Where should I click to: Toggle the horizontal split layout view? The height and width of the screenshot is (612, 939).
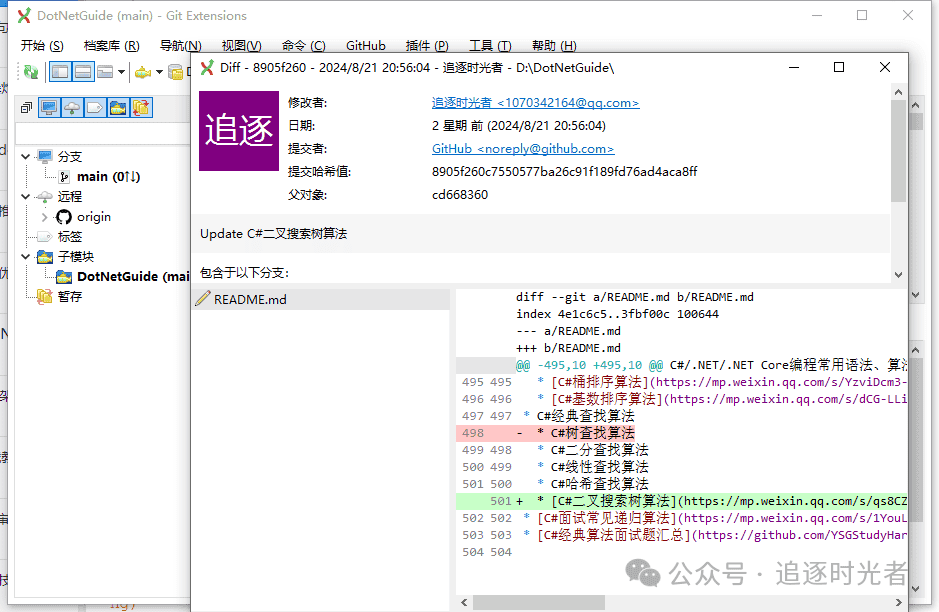click(x=82, y=71)
